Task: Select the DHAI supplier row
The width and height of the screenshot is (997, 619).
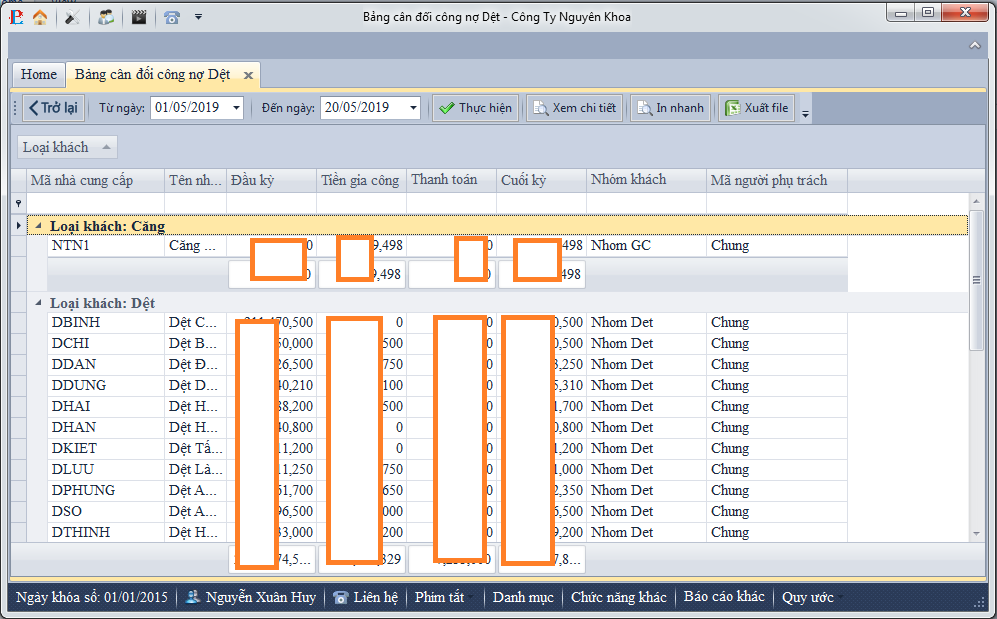Action: pos(447,407)
